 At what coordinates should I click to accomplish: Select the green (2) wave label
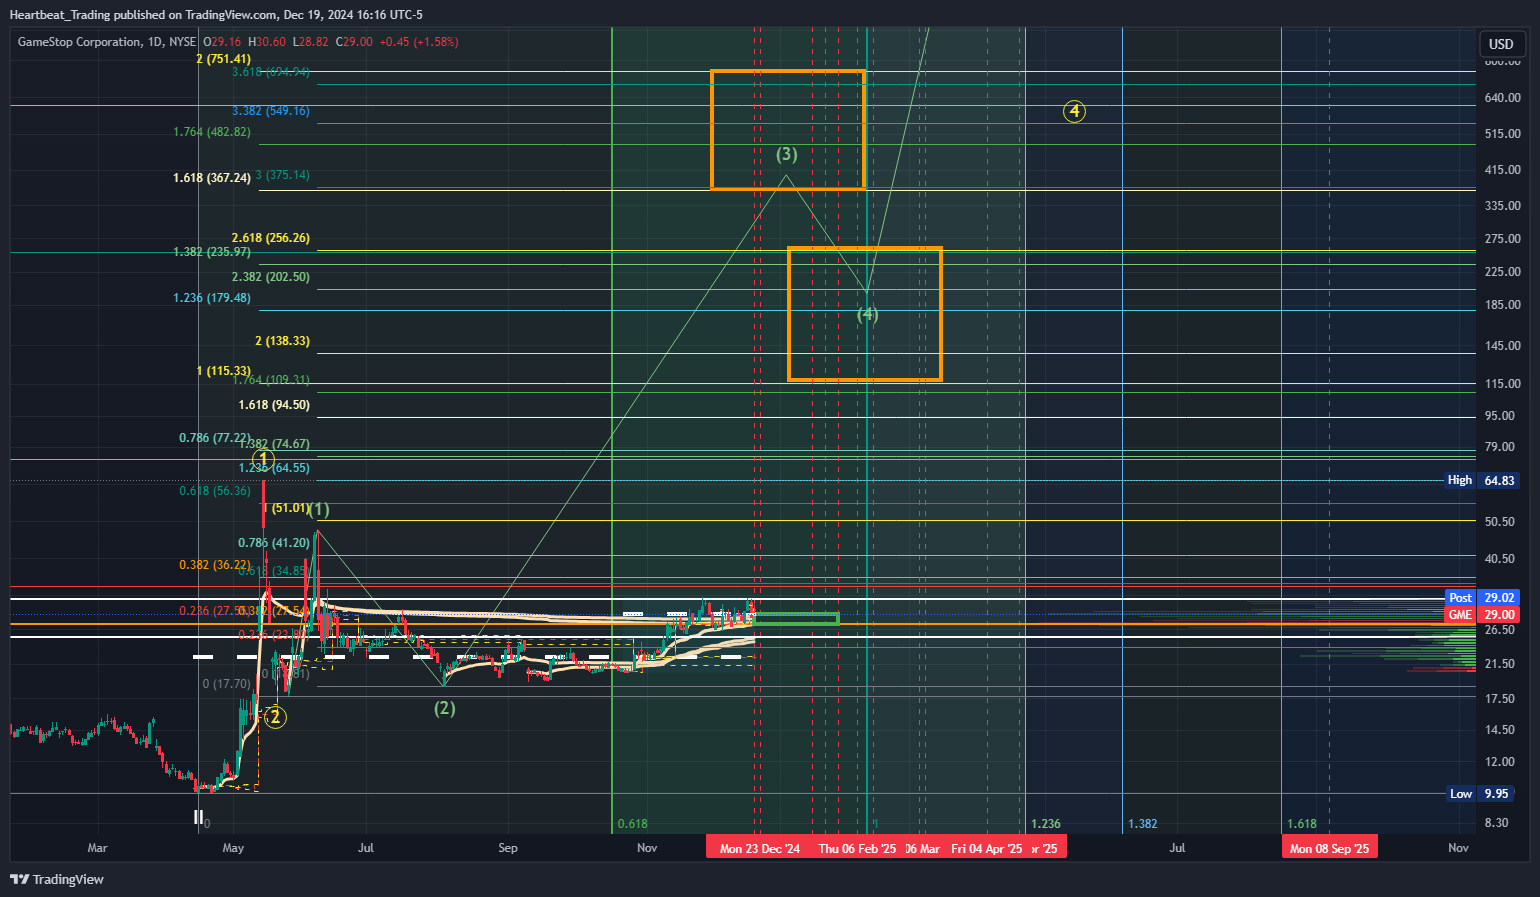point(445,708)
